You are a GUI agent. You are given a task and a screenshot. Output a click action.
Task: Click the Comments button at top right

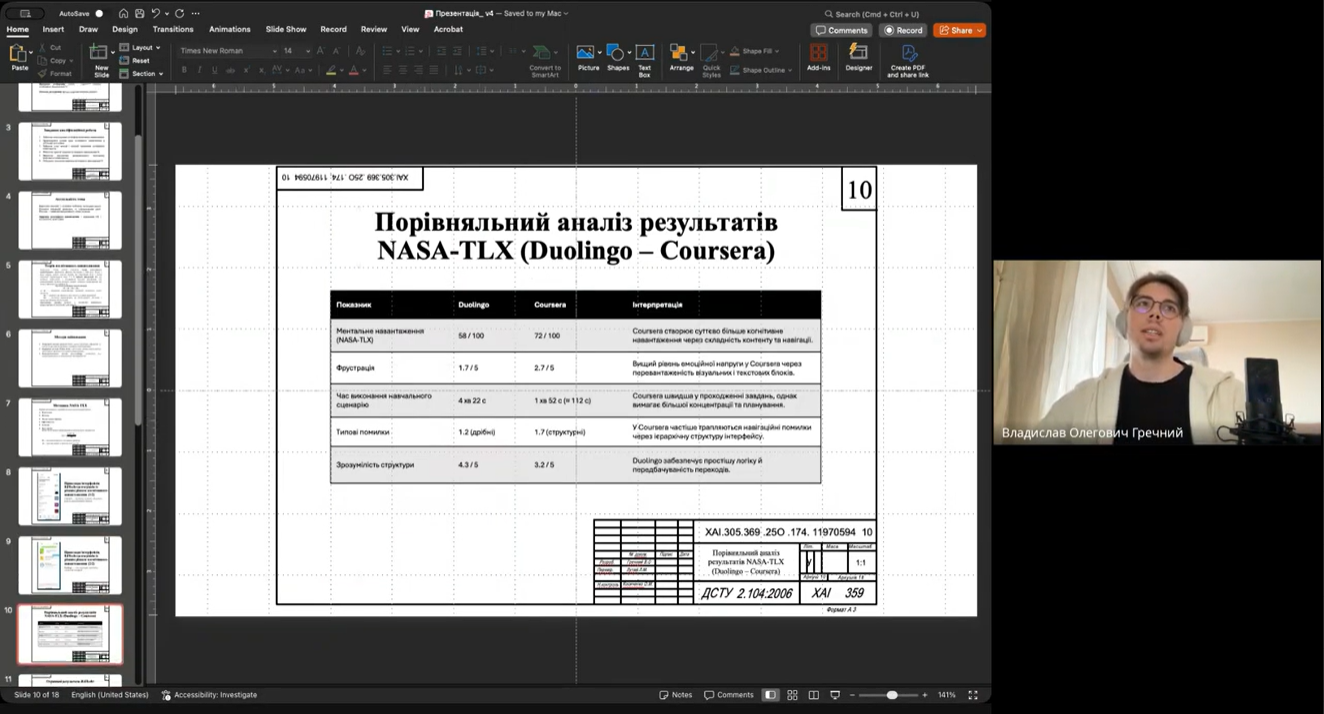click(841, 30)
